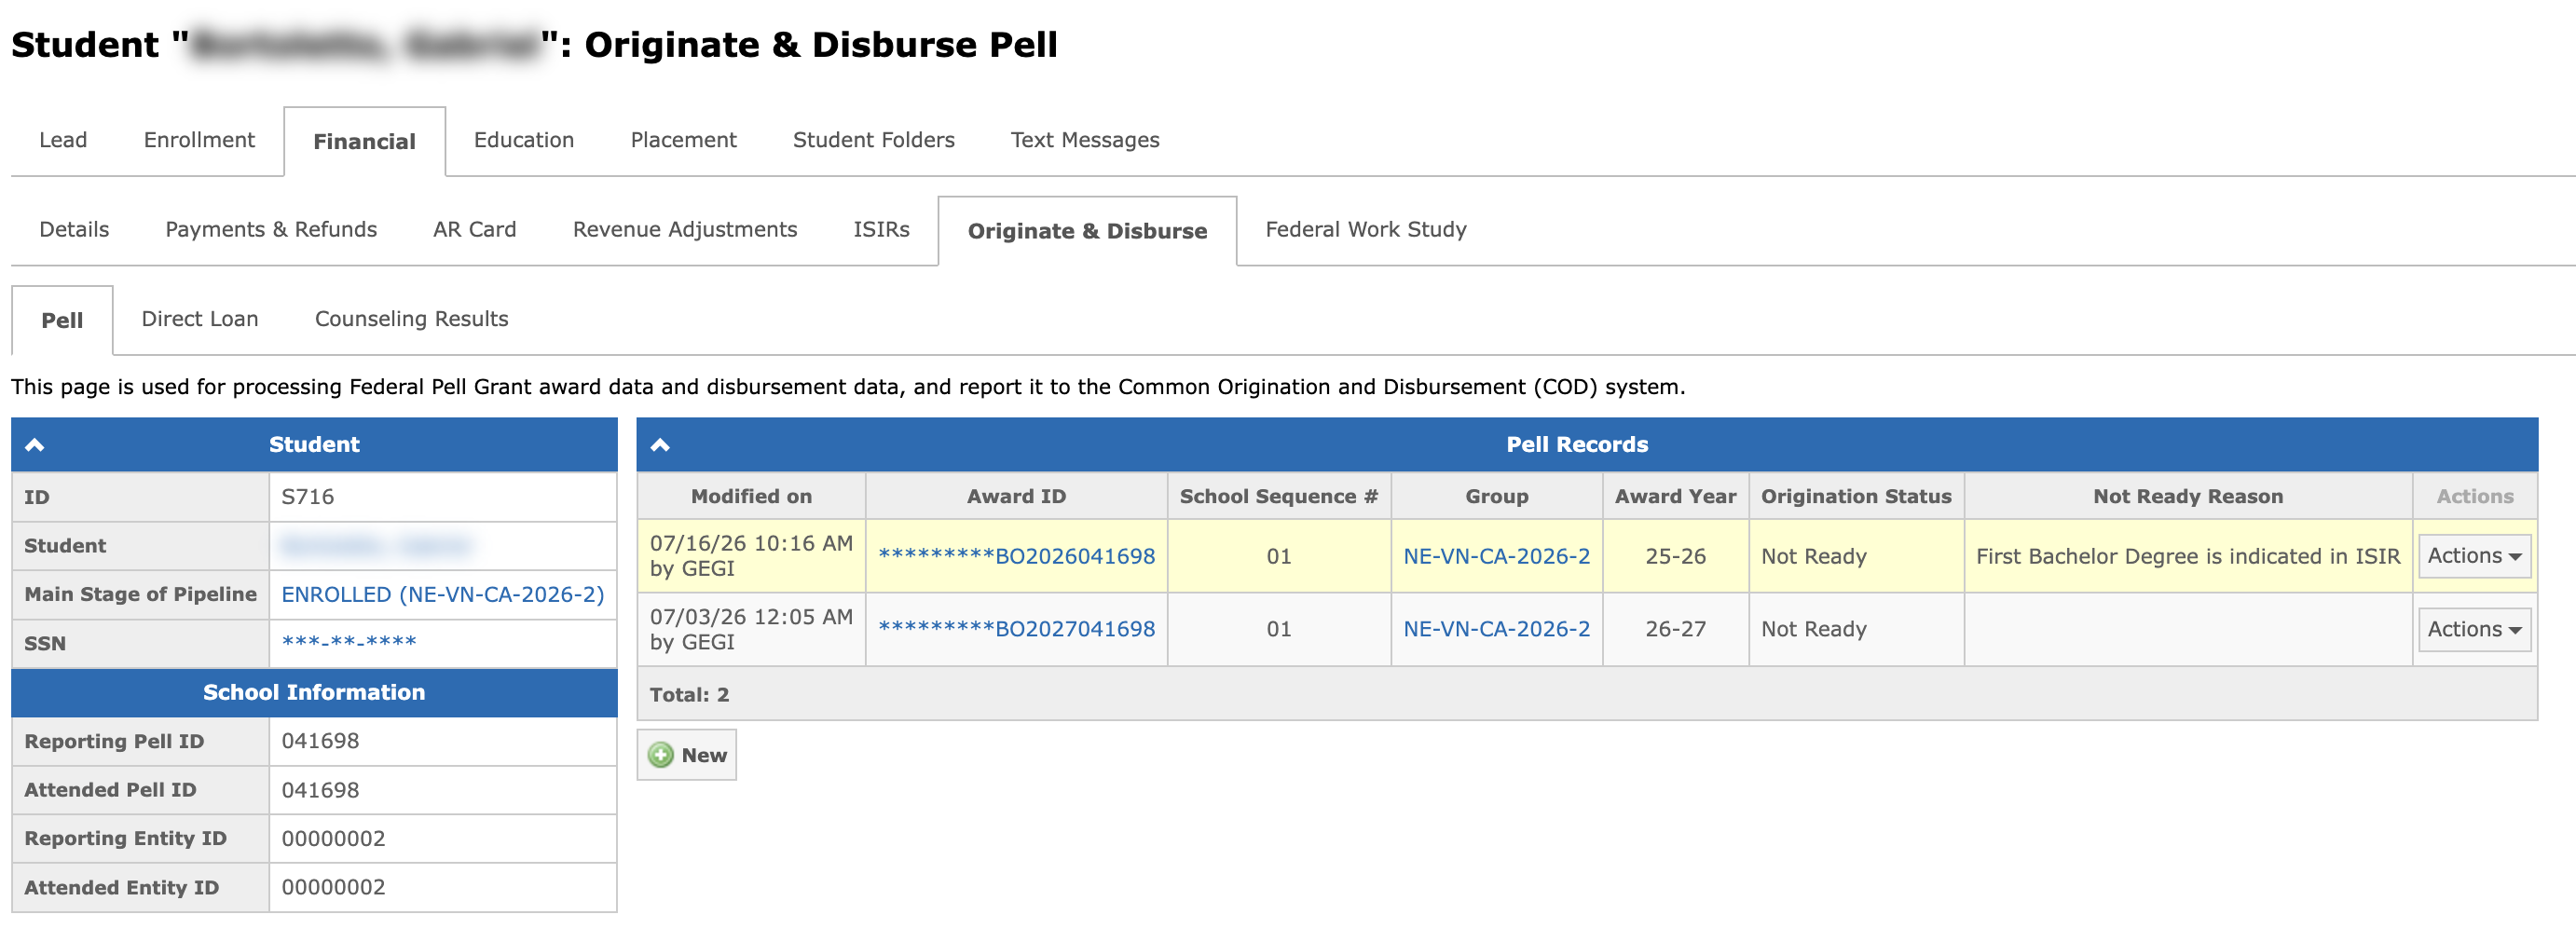Open the Student Folders tab
Viewport: 2576px width, 928px height.
(x=873, y=140)
